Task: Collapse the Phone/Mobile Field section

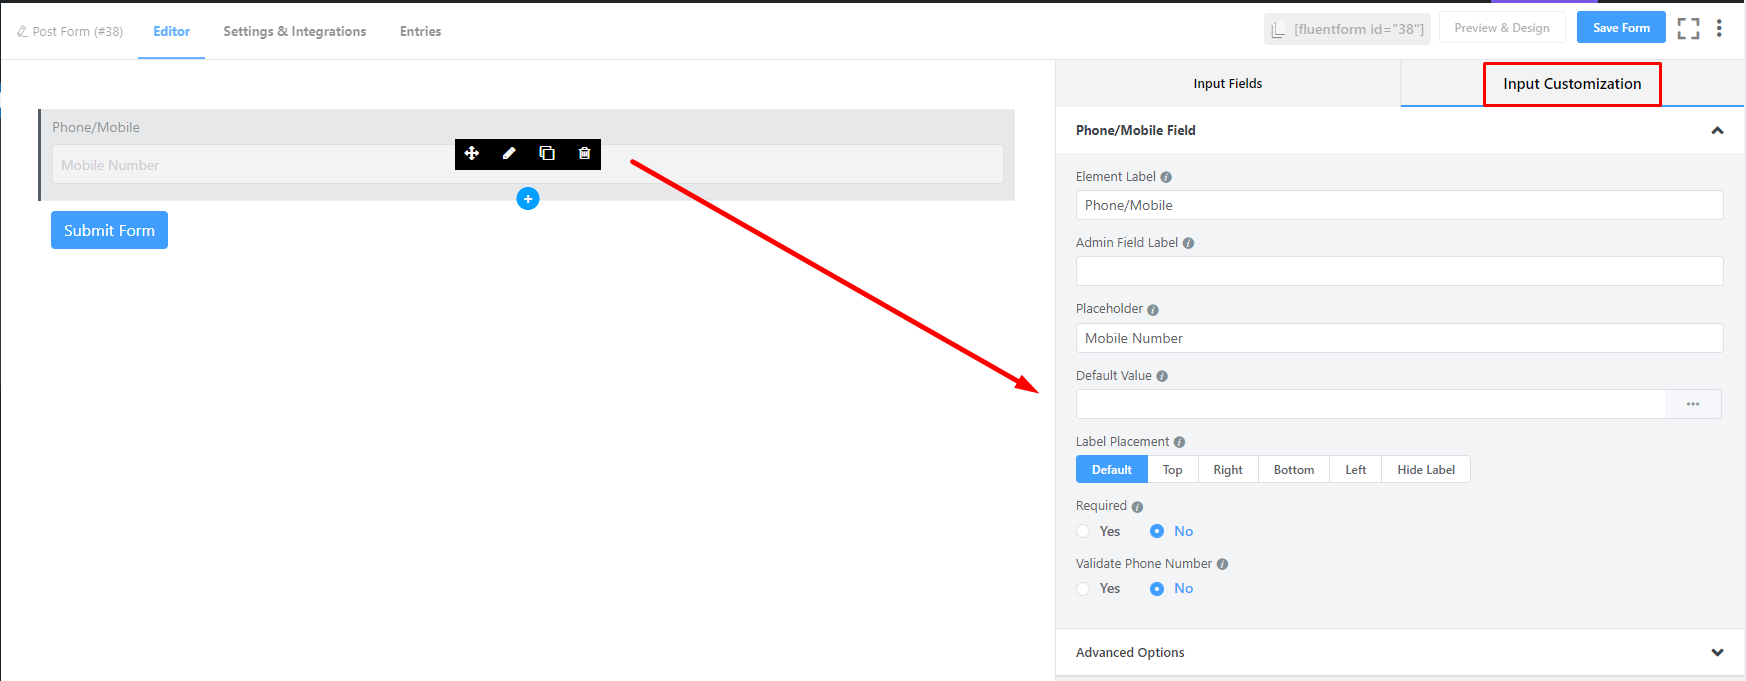Action: [x=1716, y=130]
